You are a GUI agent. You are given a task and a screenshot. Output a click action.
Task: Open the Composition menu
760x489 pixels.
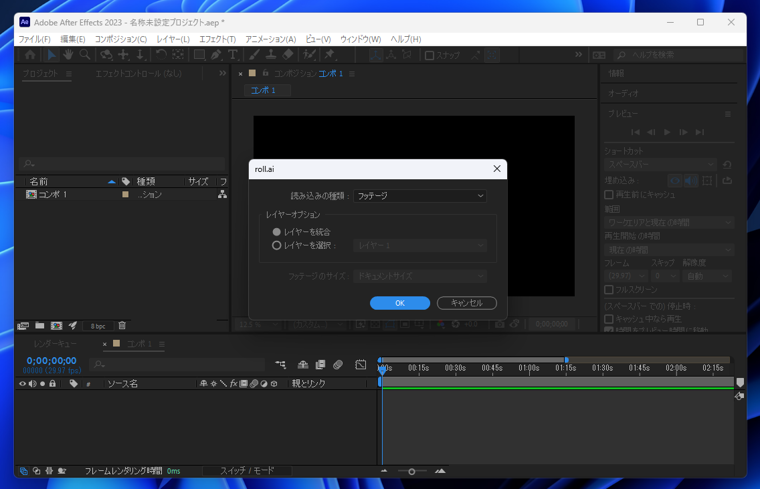tap(121, 39)
